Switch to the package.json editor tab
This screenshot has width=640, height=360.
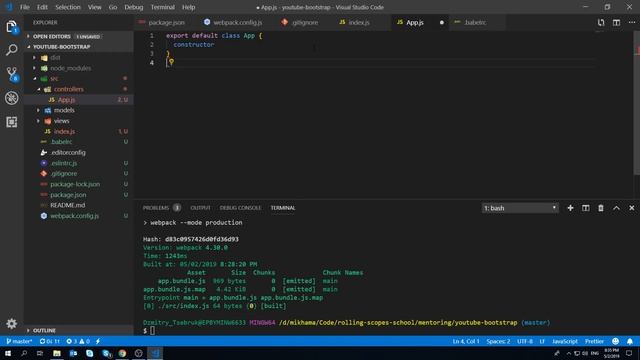click(167, 22)
